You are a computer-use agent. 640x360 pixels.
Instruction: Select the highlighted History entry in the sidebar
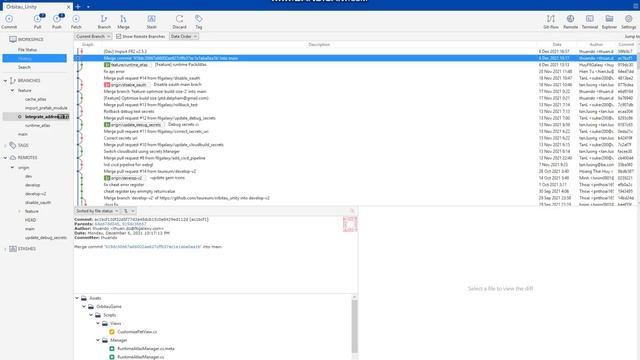pos(35,58)
